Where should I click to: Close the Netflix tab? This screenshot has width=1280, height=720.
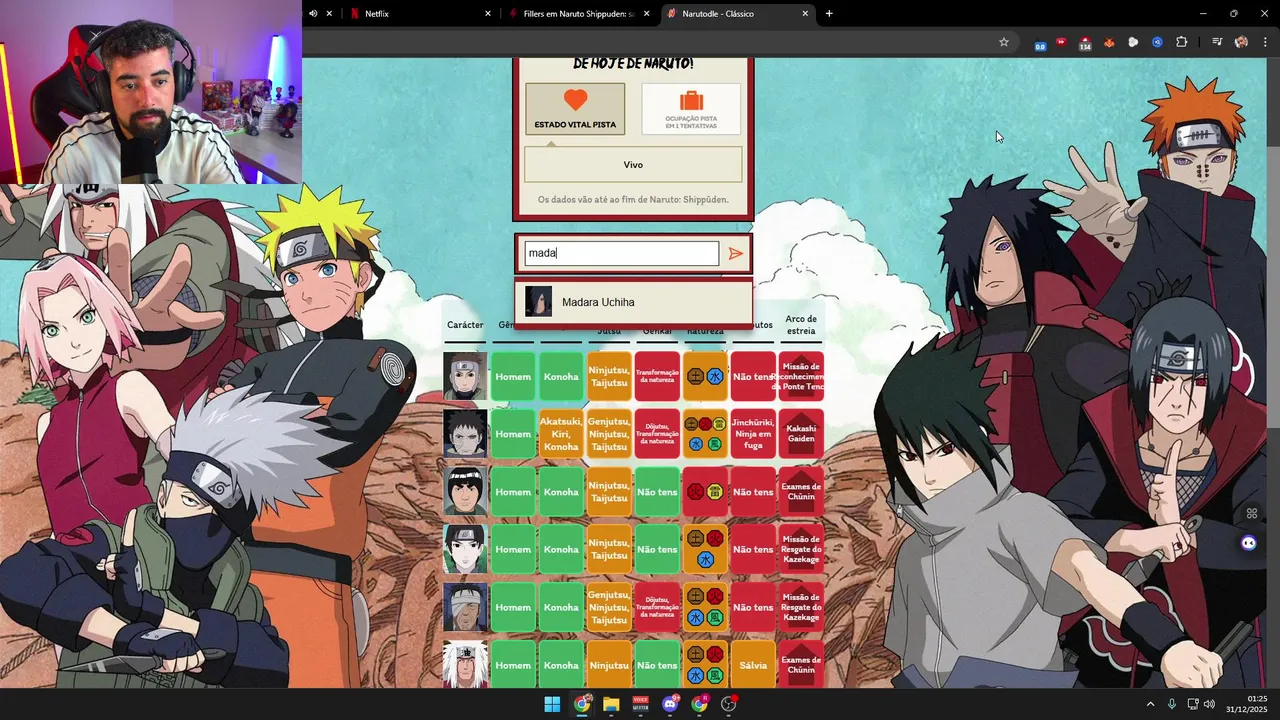[x=488, y=14]
